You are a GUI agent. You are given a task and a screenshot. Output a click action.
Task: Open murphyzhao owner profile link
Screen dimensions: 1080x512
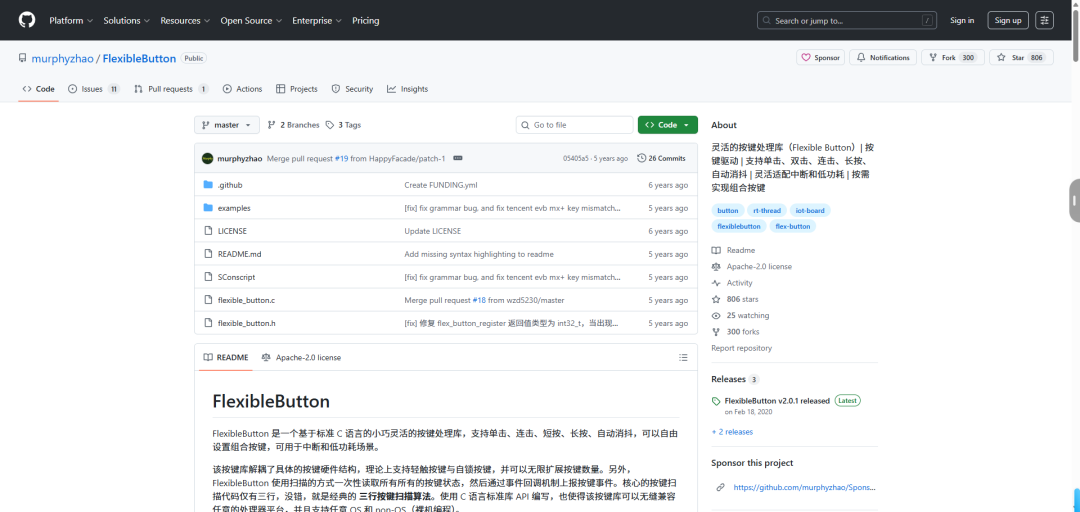(63, 59)
